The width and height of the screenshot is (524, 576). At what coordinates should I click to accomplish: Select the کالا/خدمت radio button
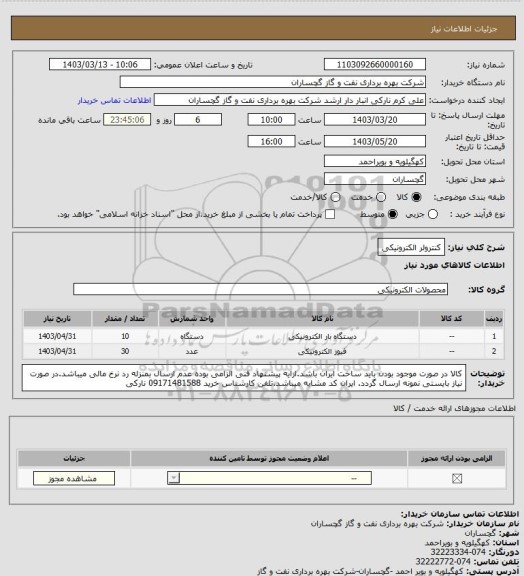(x=335, y=197)
